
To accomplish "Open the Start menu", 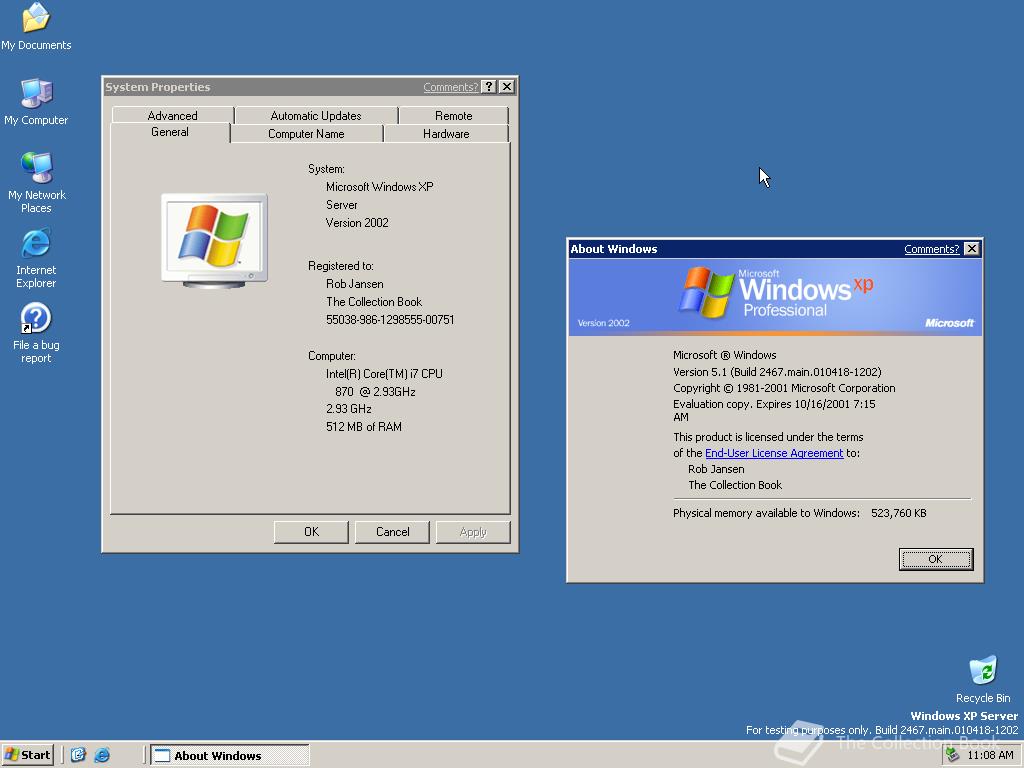I will coord(27,755).
